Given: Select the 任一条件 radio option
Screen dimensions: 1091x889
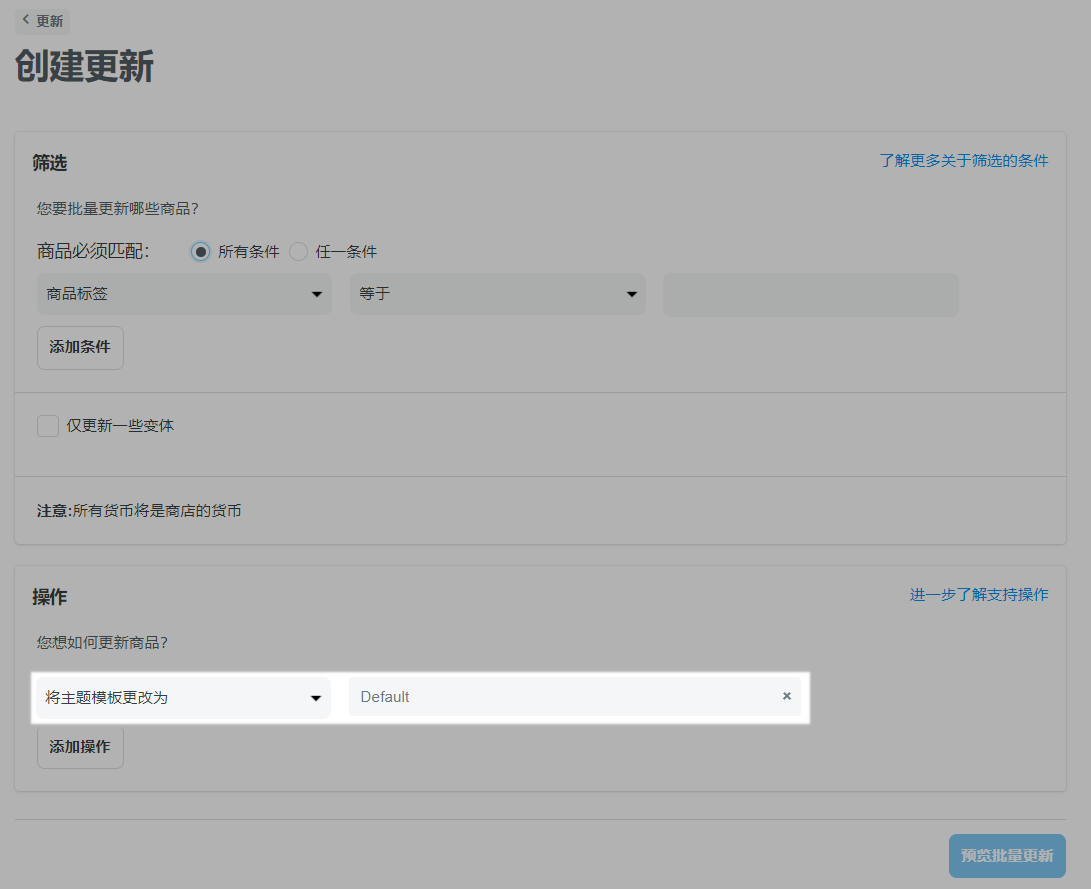Looking at the screenshot, I should pyautogui.click(x=298, y=252).
